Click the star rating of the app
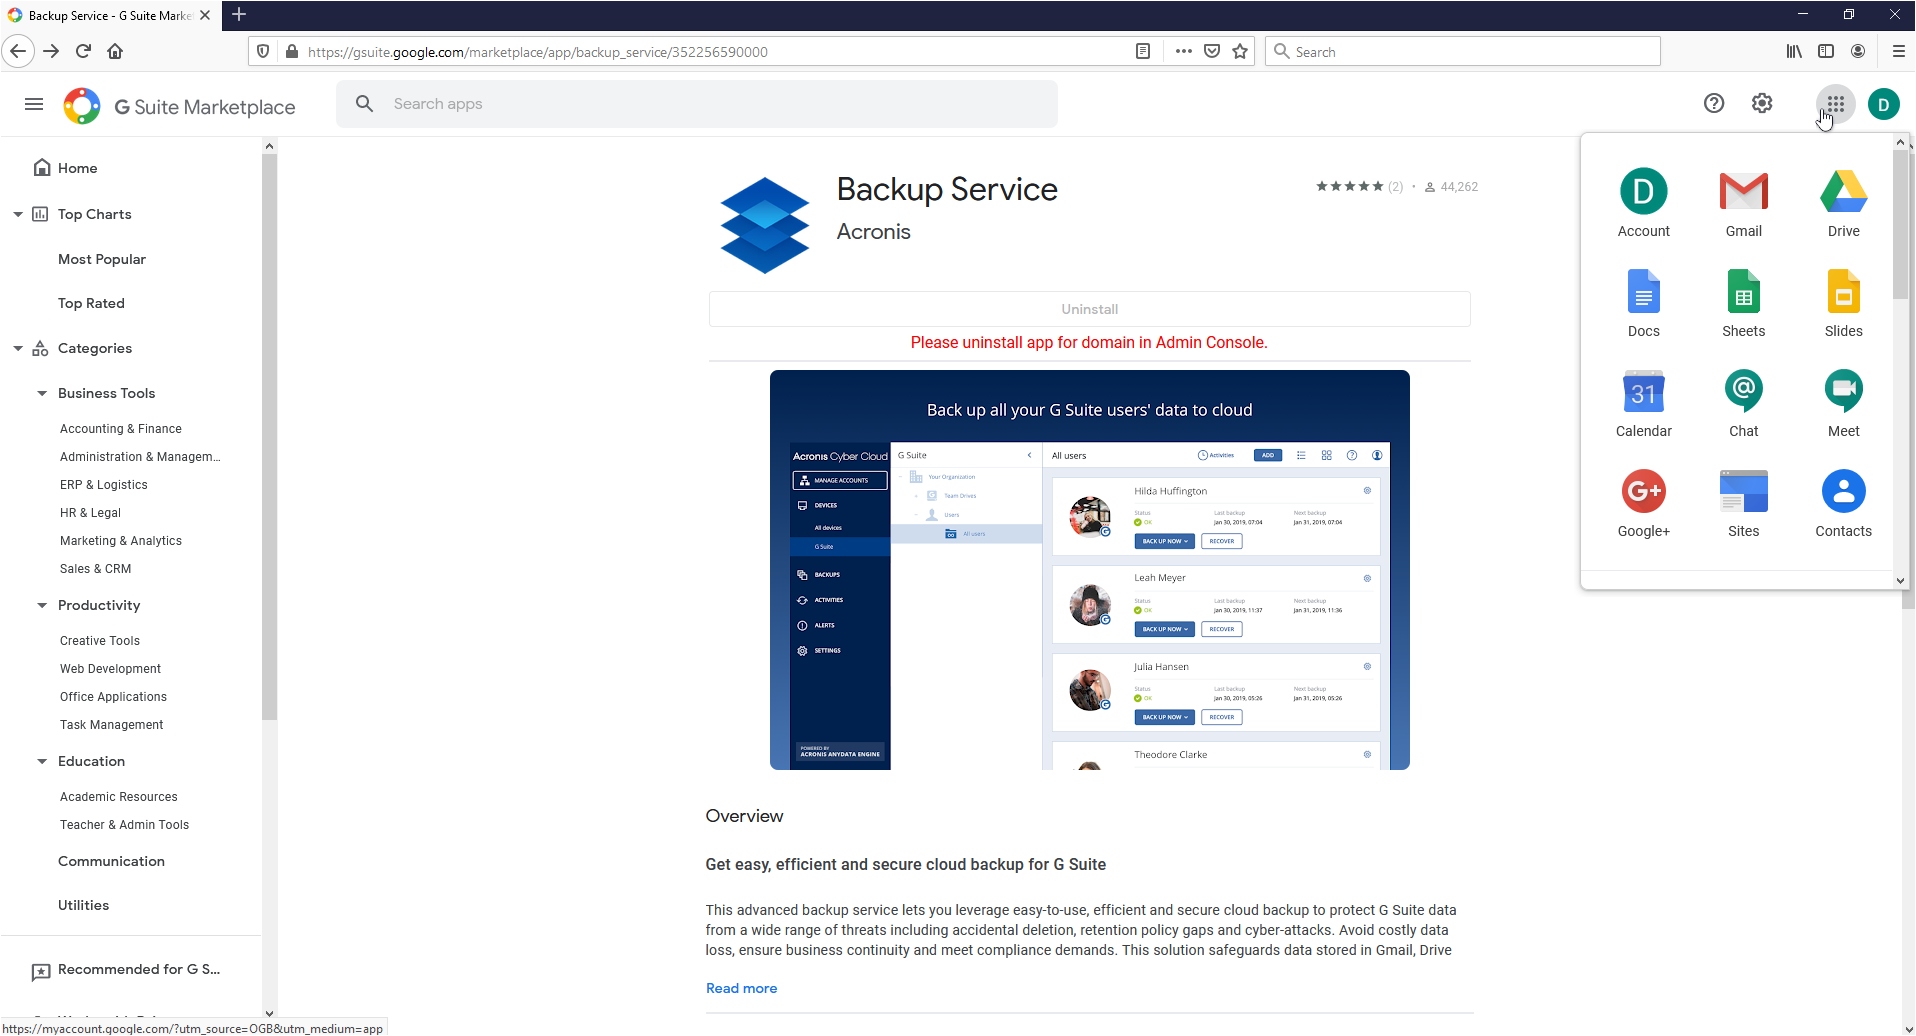The height and width of the screenshot is (1036, 1916). pyautogui.click(x=1350, y=186)
